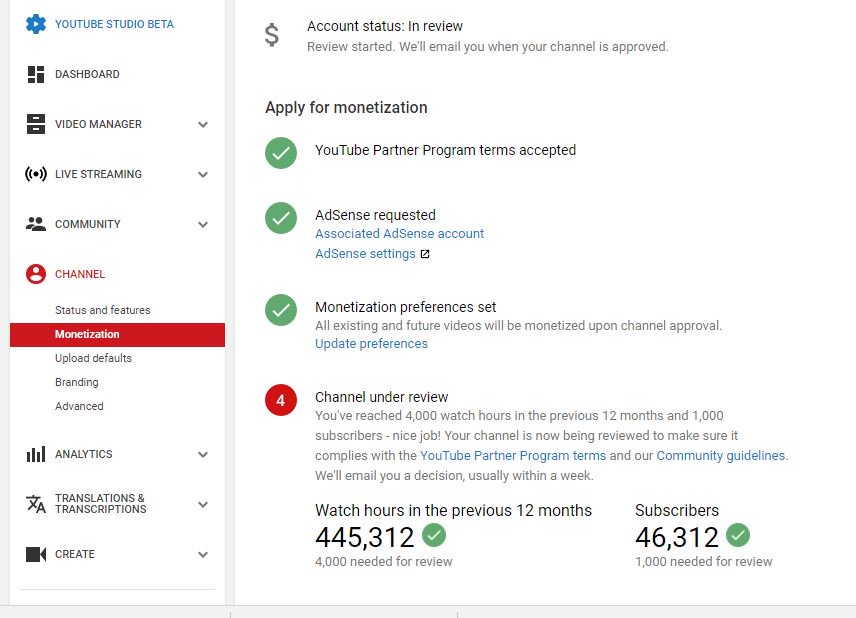This screenshot has width=856, height=618.
Task: Click 'Watch hours in the previous 12 months' label
Action: [454, 510]
